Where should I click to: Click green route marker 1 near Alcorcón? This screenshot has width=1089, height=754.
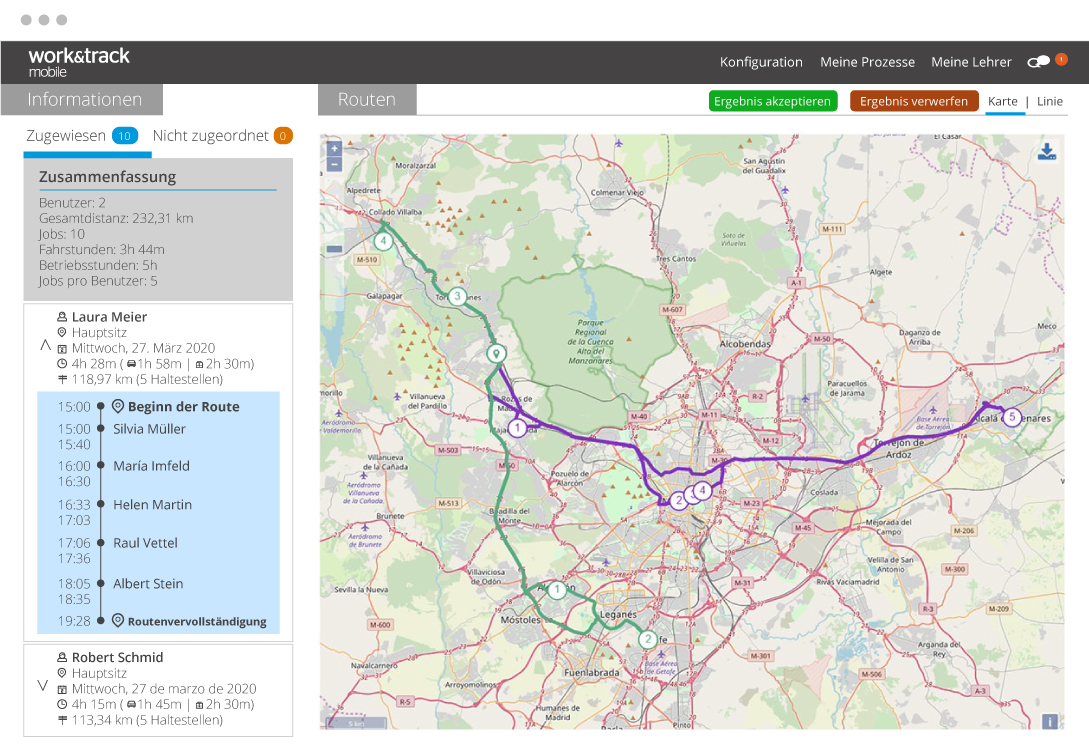pyautogui.click(x=556, y=590)
